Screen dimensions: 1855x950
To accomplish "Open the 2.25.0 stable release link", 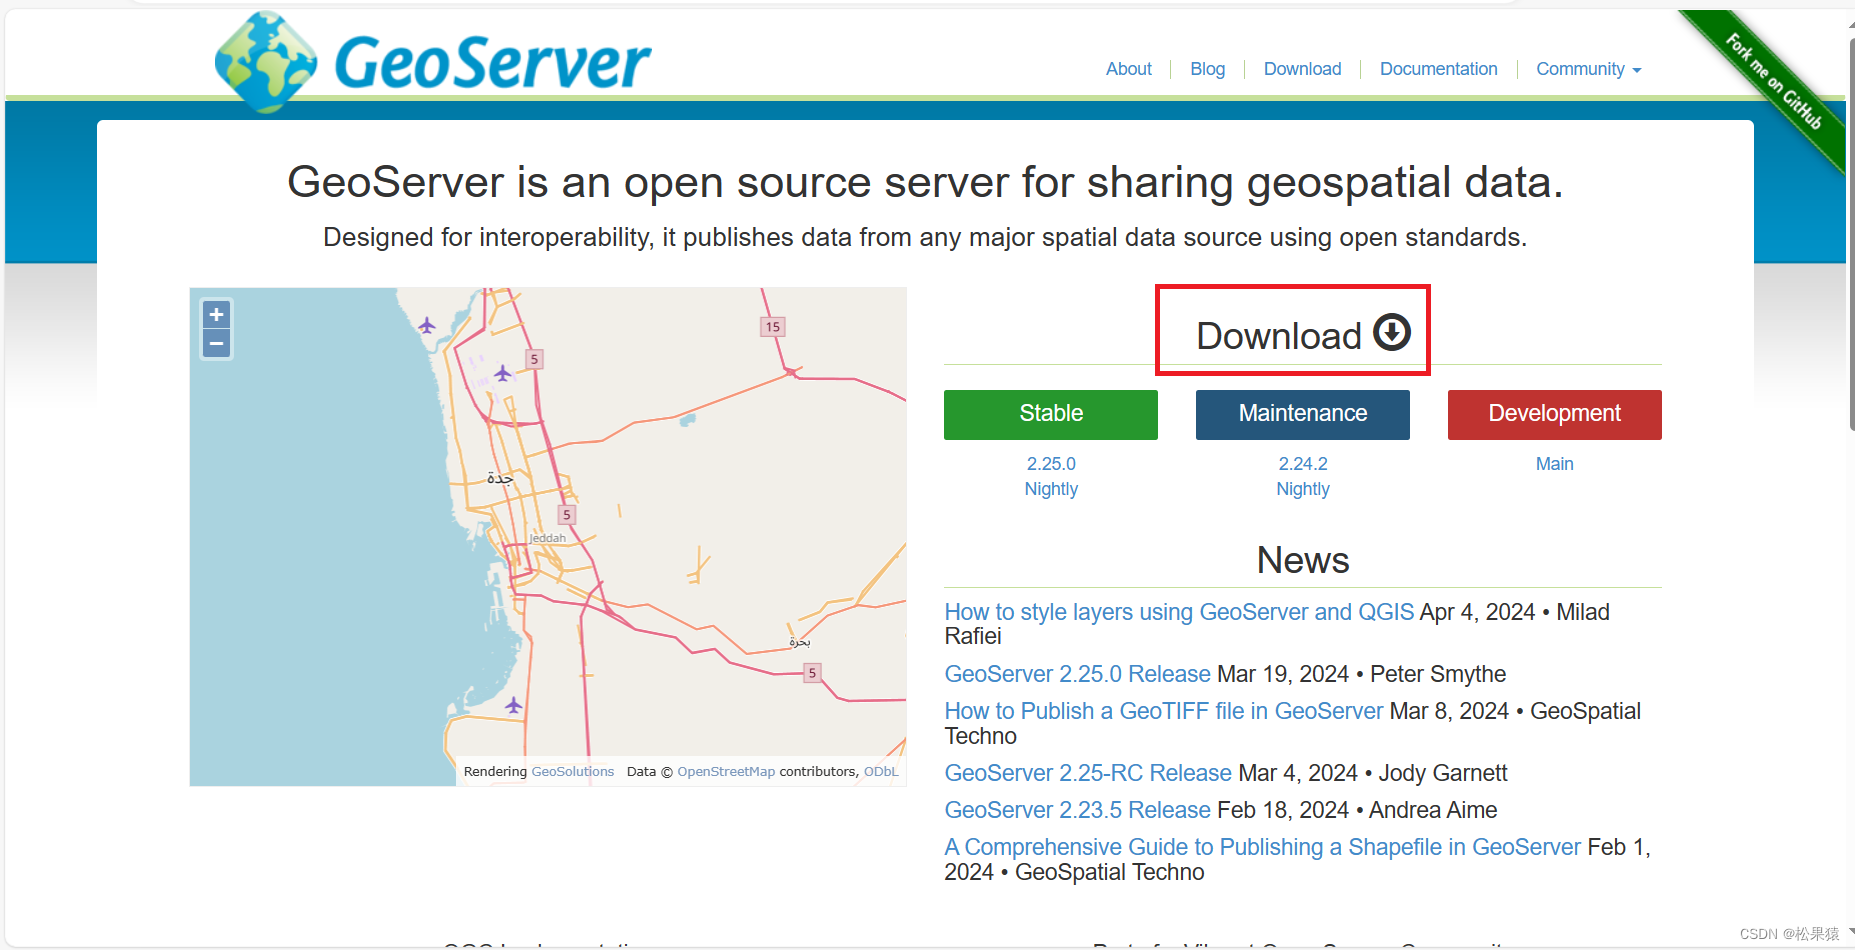I will point(1051,463).
